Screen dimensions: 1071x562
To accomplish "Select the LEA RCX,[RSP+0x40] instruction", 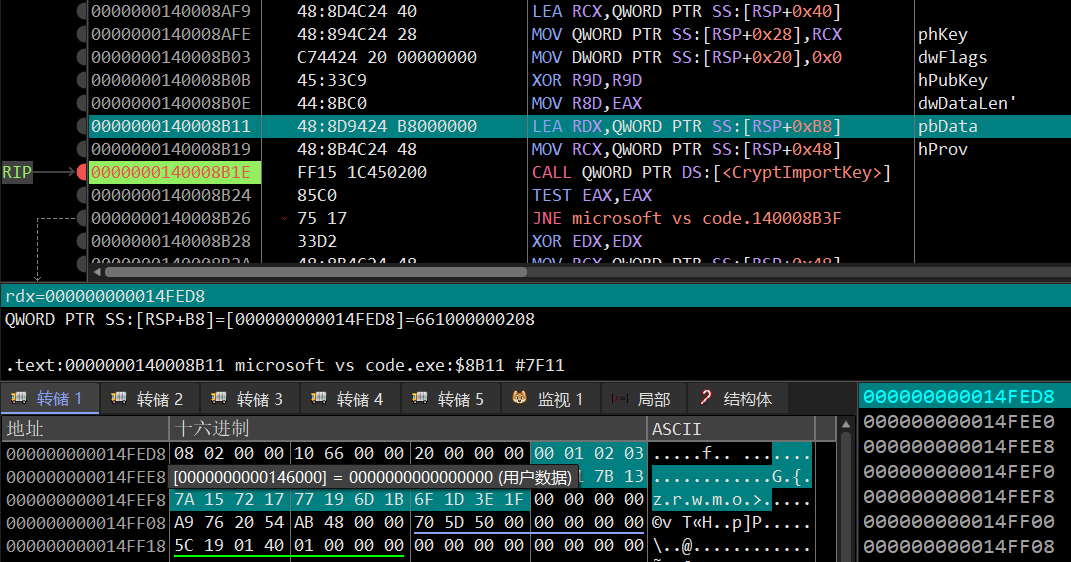I will (686, 12).
